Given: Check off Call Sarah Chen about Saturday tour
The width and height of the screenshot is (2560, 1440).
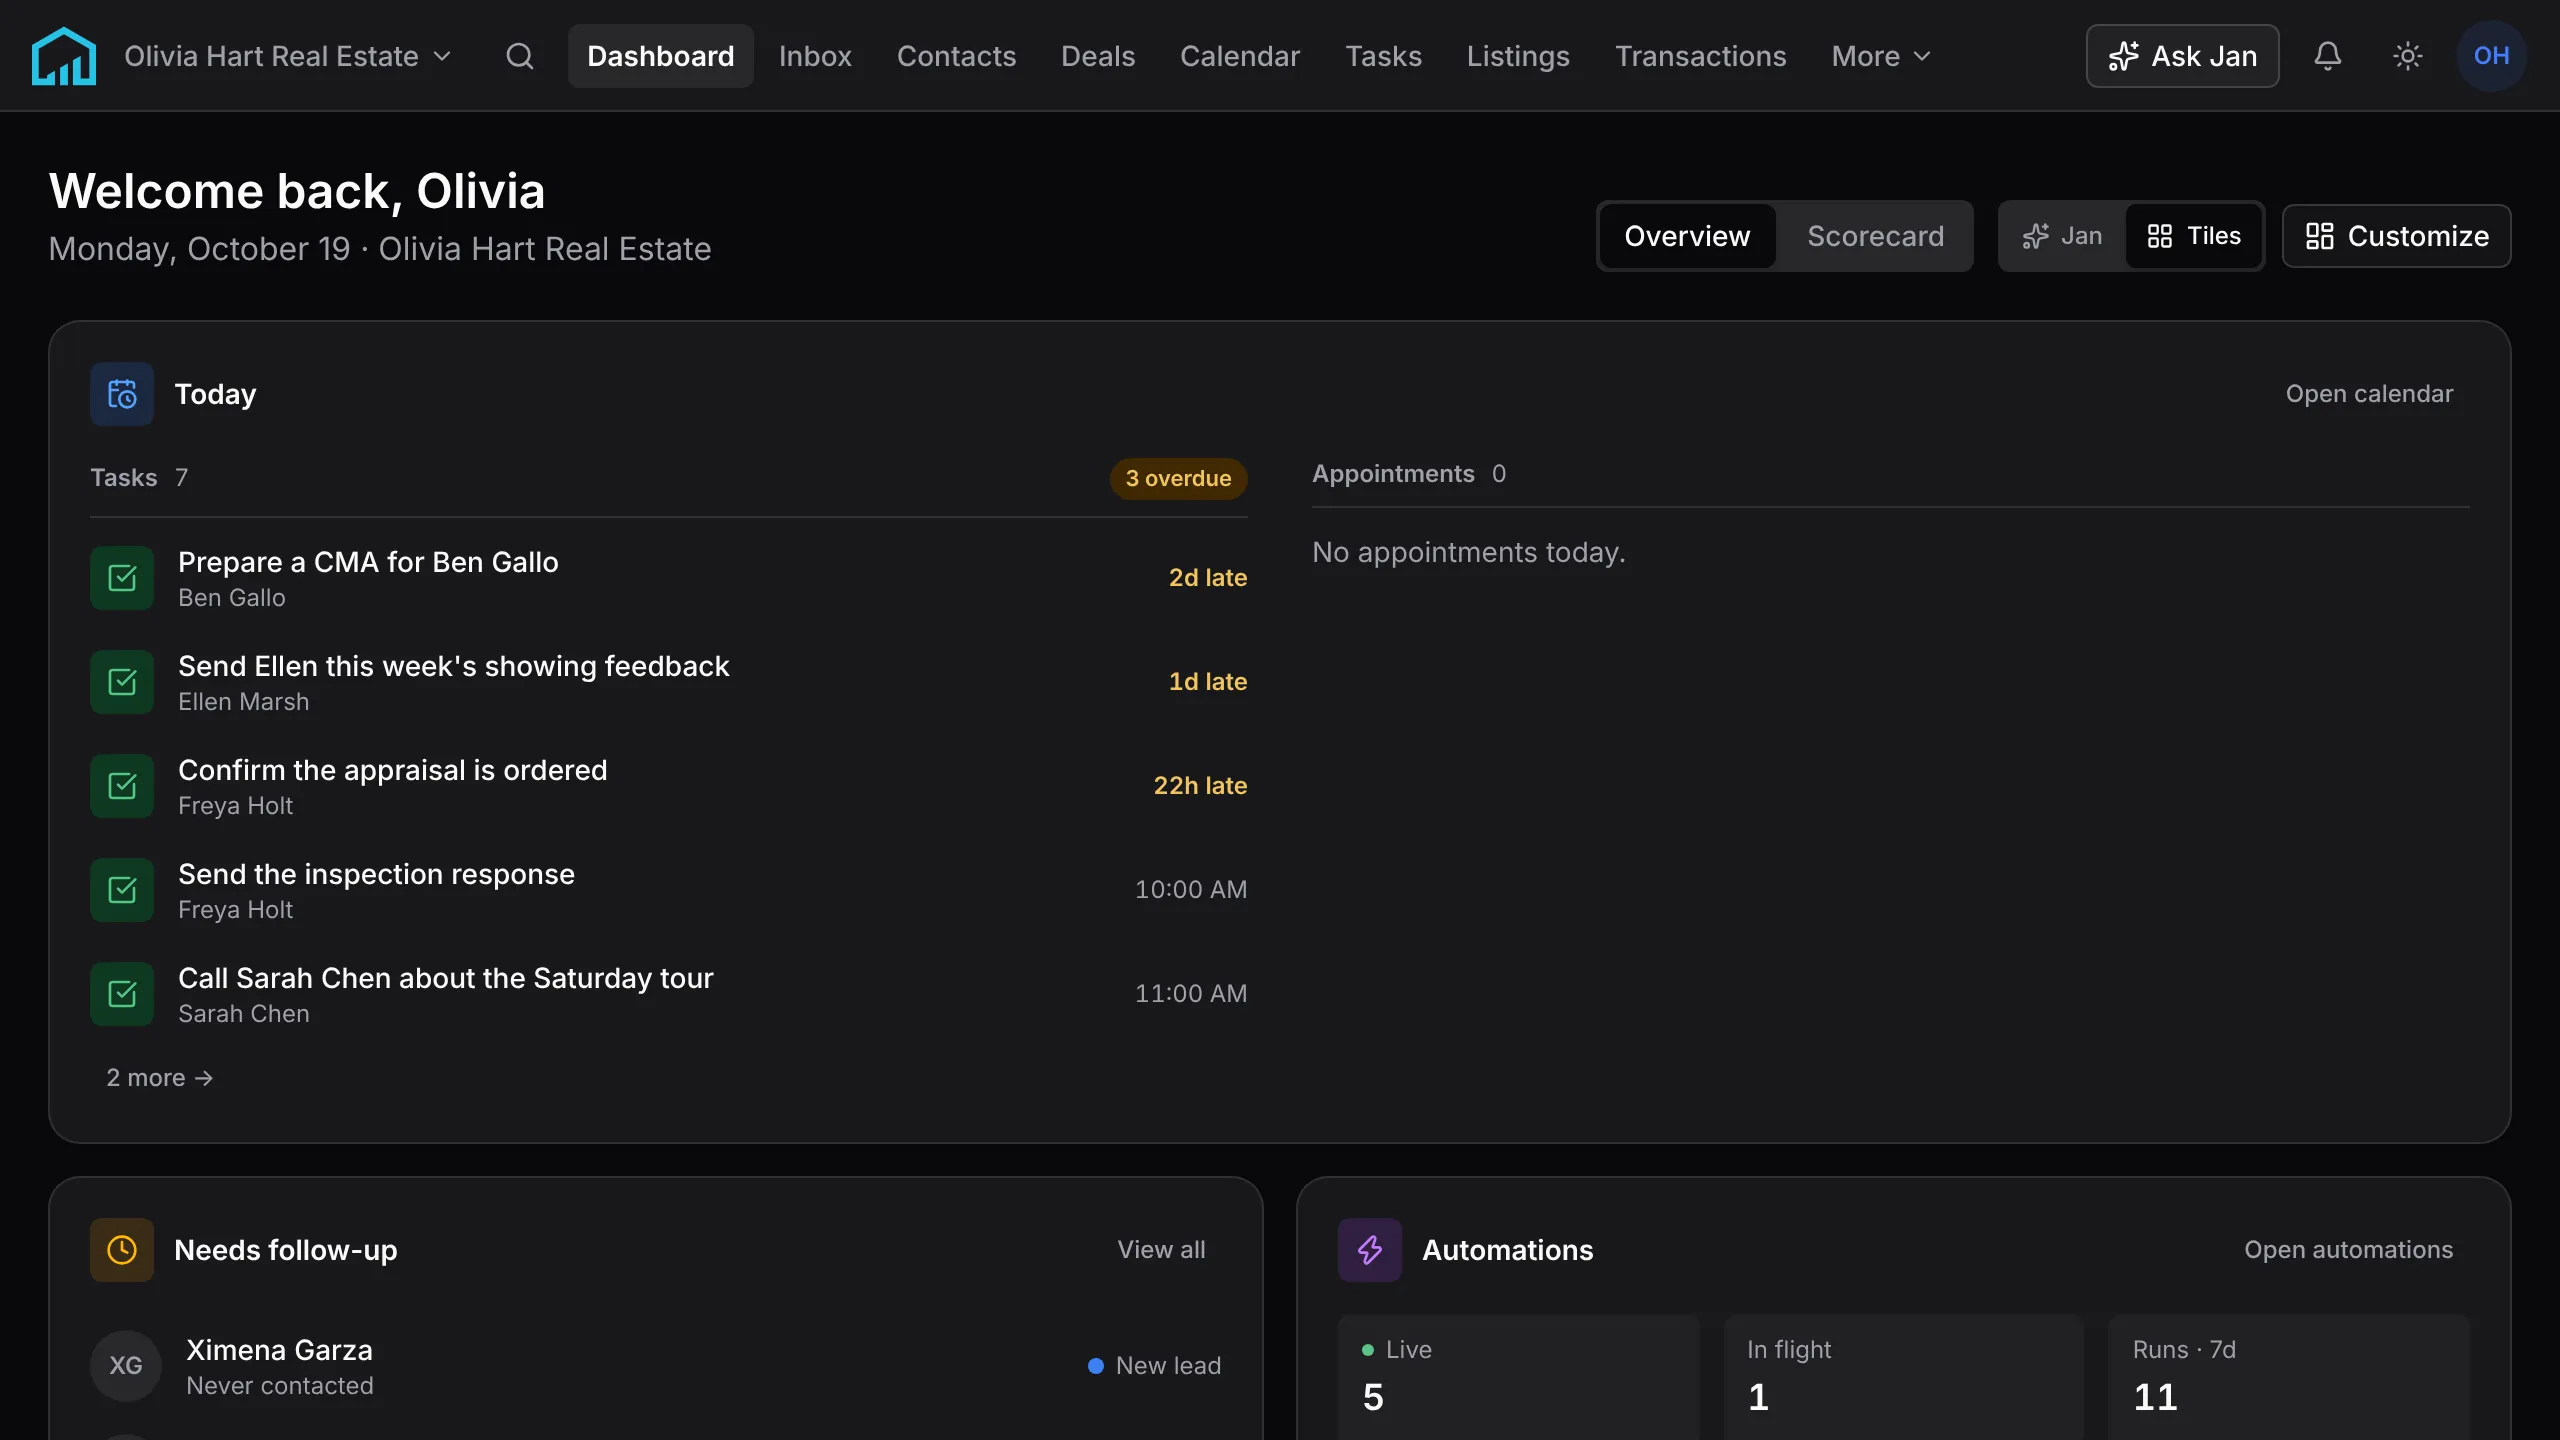Looking at the screenshot, I should (x=122, y=994).
